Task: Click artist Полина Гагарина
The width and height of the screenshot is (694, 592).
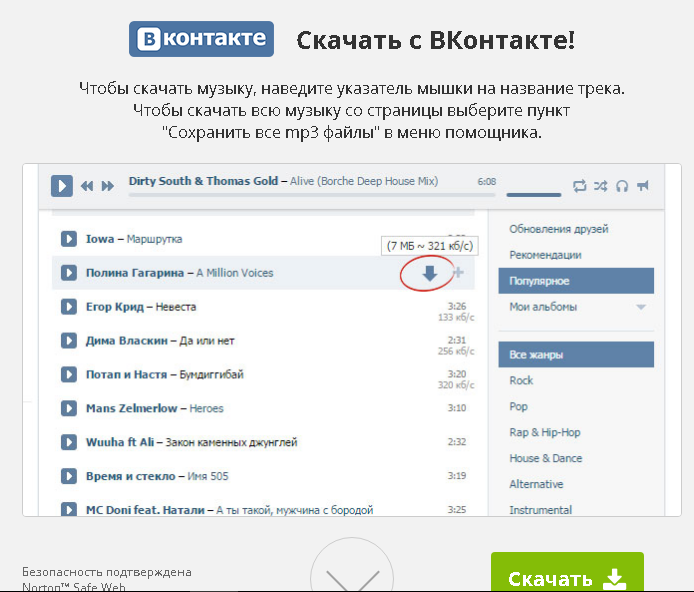Action: [135, 273]
